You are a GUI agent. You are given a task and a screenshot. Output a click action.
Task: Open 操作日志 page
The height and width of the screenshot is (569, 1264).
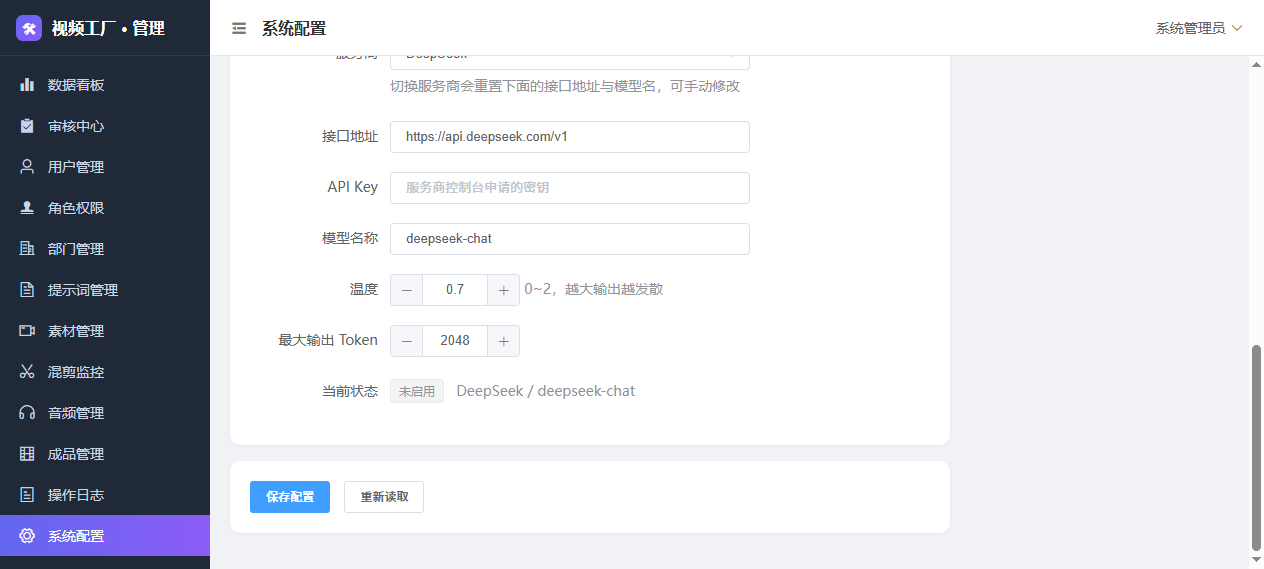tap(105, 495)
